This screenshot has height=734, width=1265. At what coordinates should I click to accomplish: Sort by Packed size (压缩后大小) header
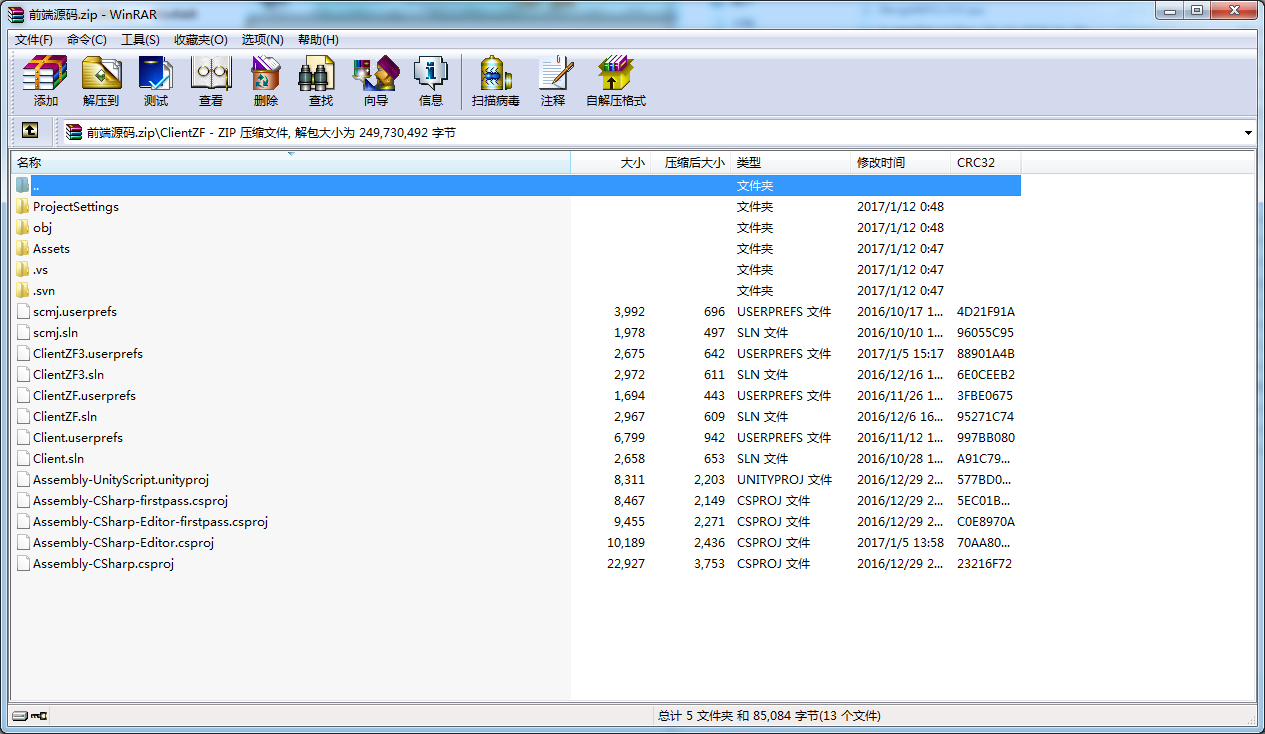691,162
